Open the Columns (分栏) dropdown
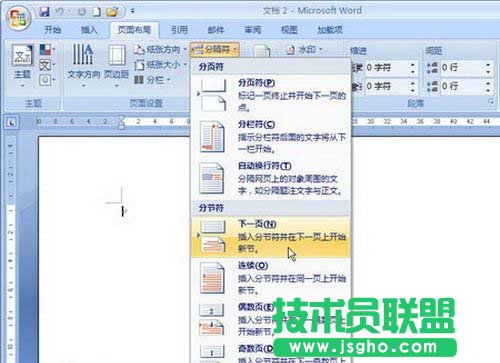 point(152,80)
